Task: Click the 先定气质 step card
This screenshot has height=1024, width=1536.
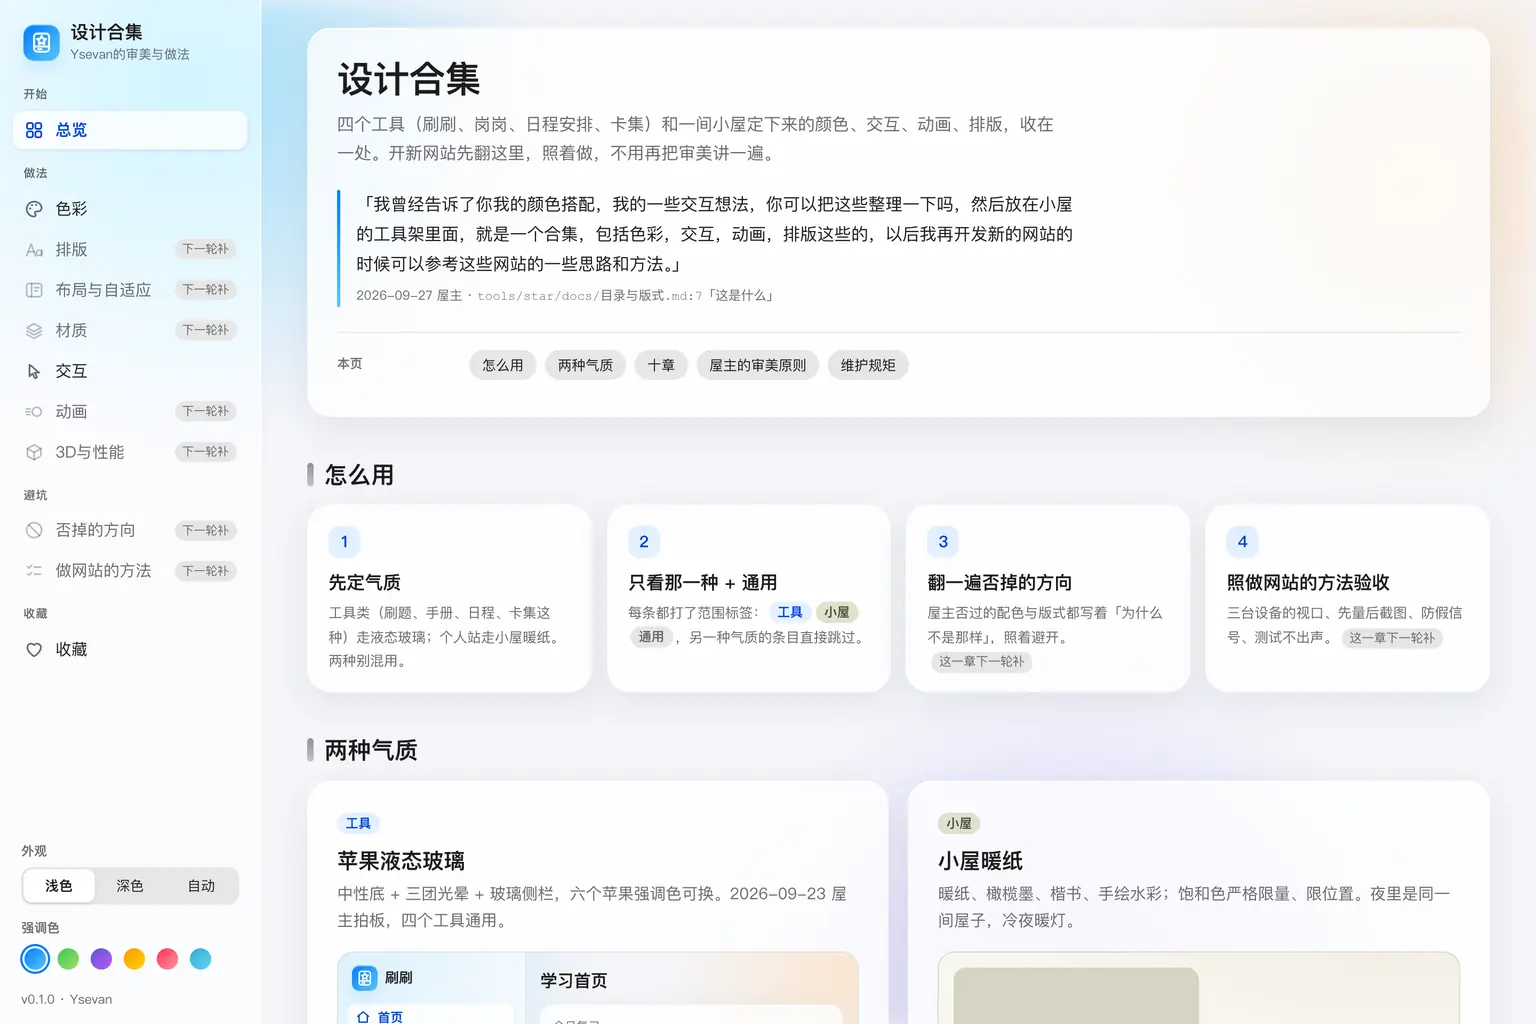Action: tap(449, 598)
